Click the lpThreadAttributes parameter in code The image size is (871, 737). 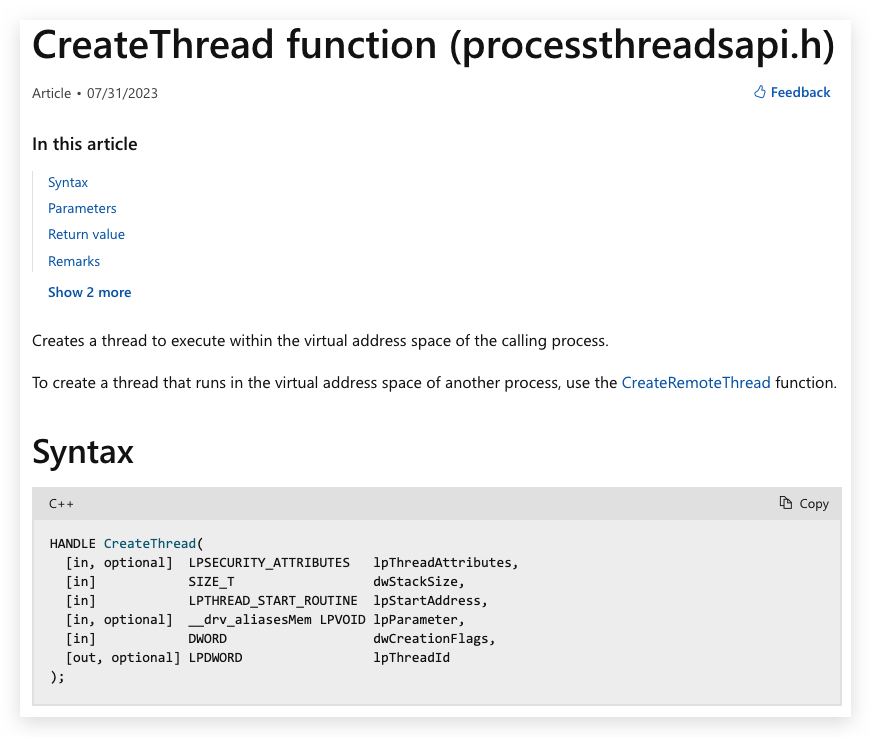click(x=442, y=563)
